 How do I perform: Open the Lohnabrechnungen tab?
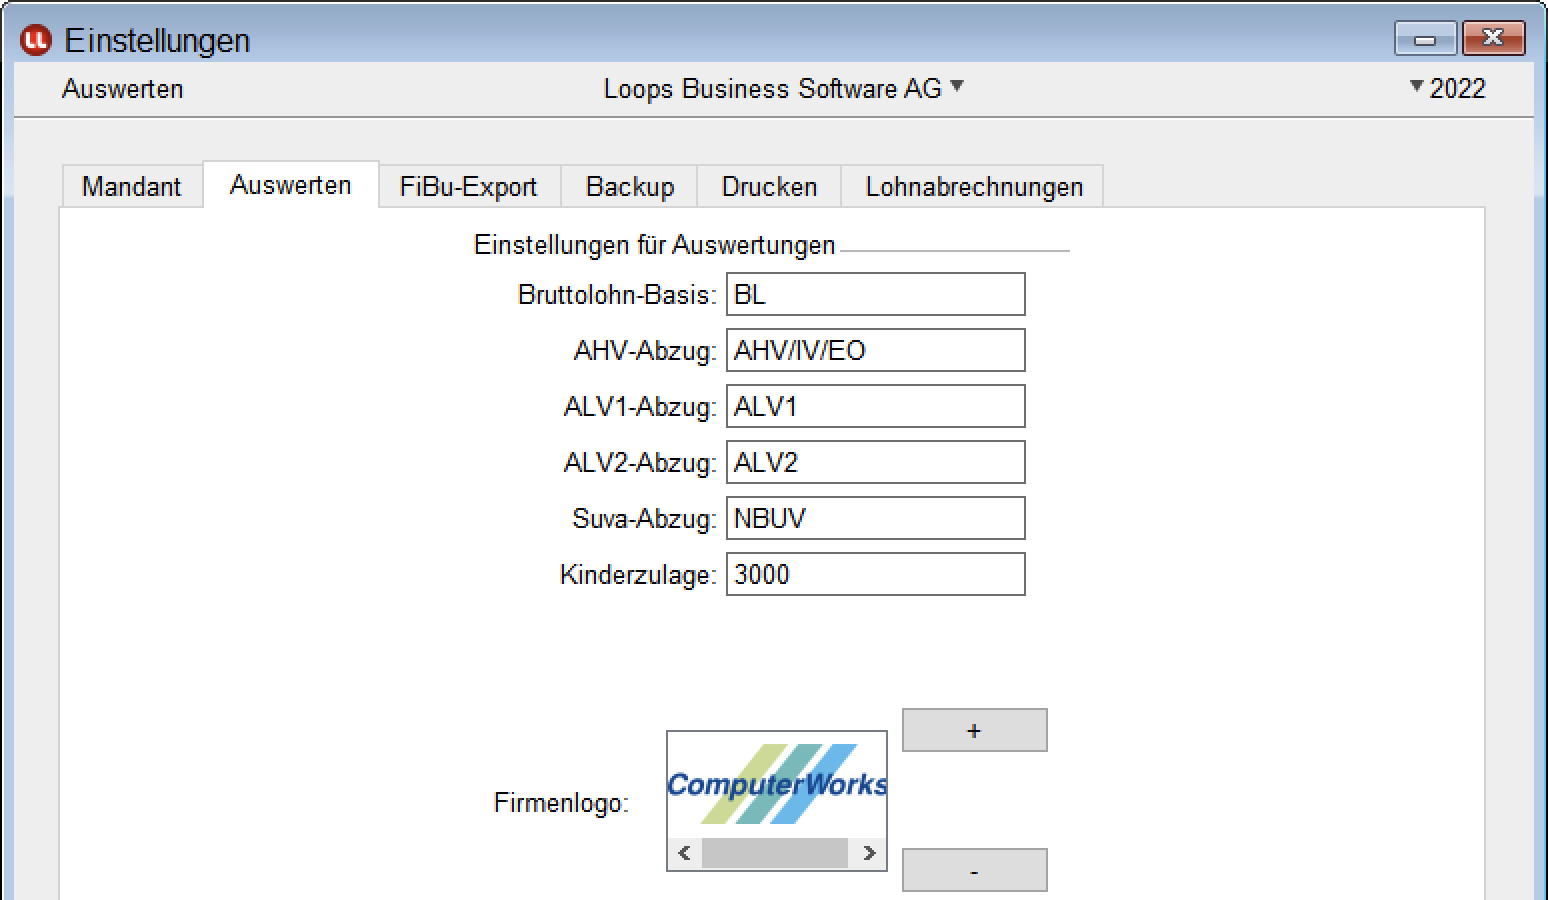click(x=972, y=186)
